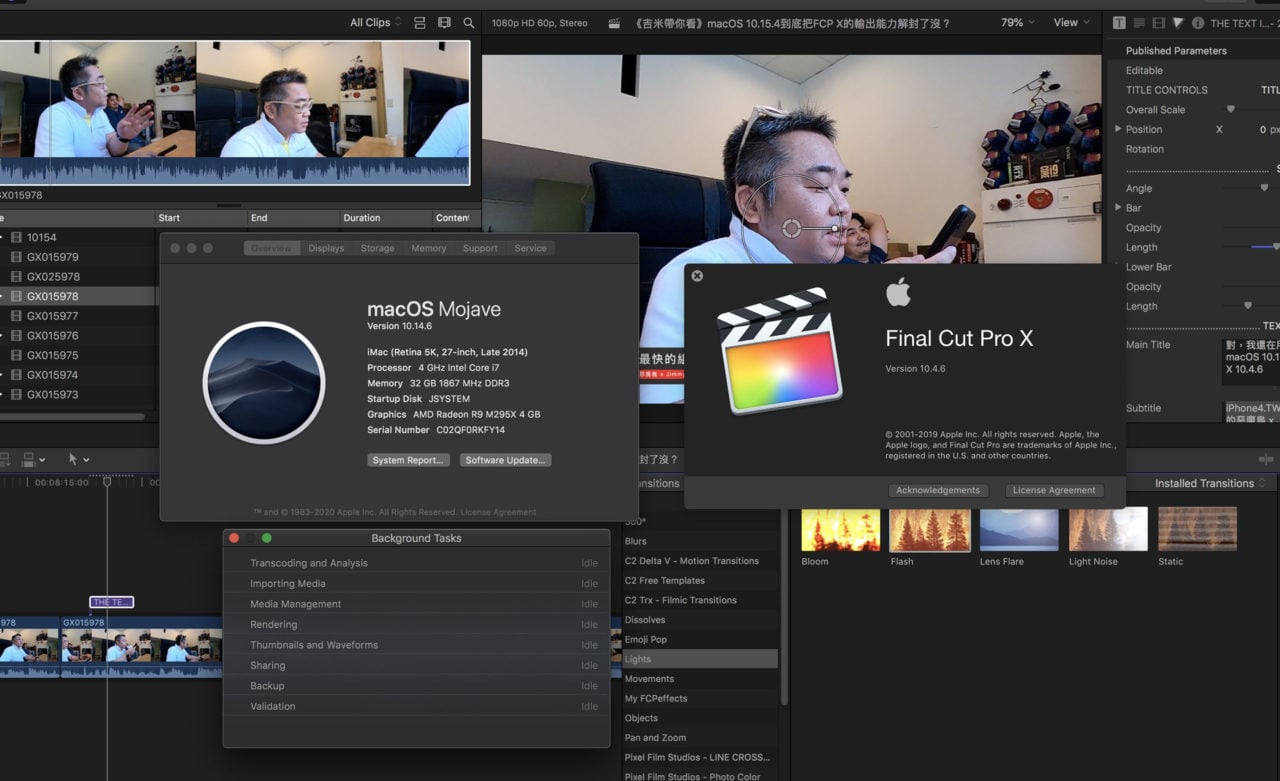1280x781 pixels.
Task: Sort browser list by Duration column header
Action: tap(385, 218)
